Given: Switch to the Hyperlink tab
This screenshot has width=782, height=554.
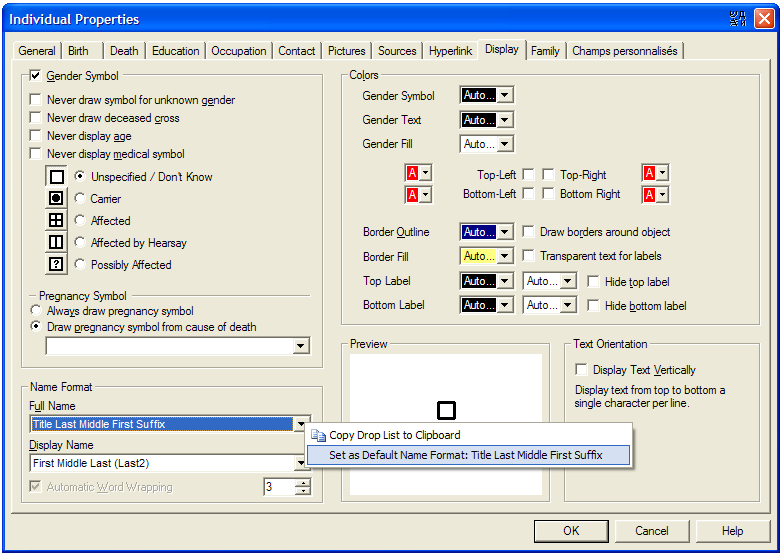Looking at the screenshot, I should tap(450, 51).
